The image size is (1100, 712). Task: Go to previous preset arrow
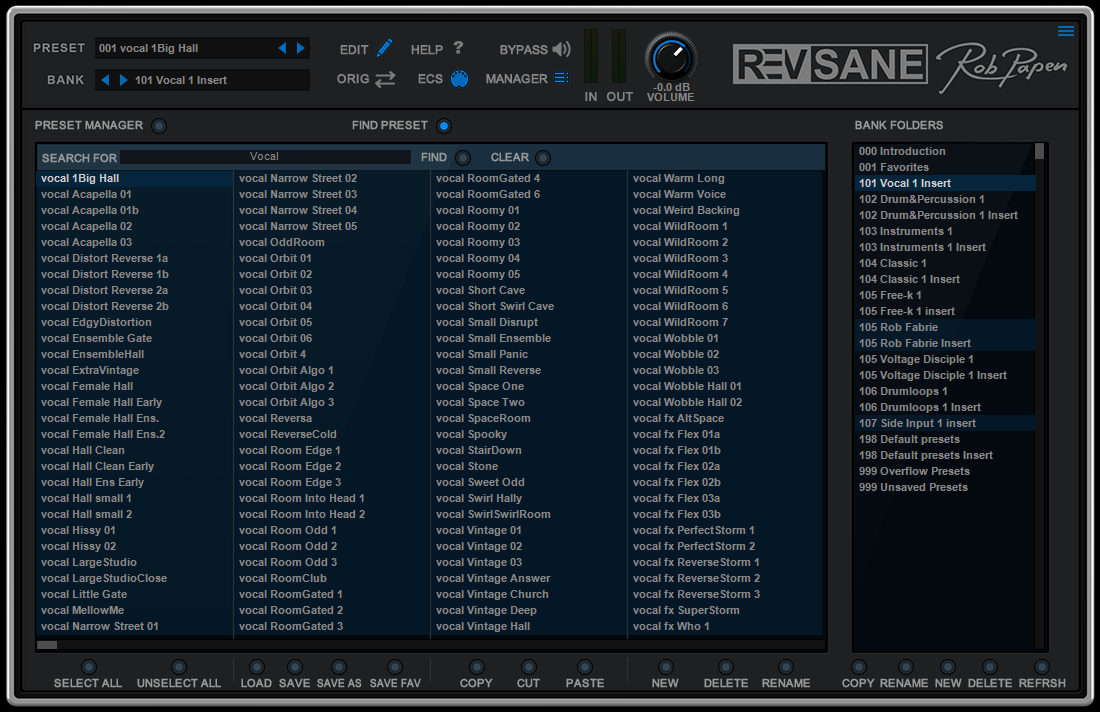(x=282, y=48)
